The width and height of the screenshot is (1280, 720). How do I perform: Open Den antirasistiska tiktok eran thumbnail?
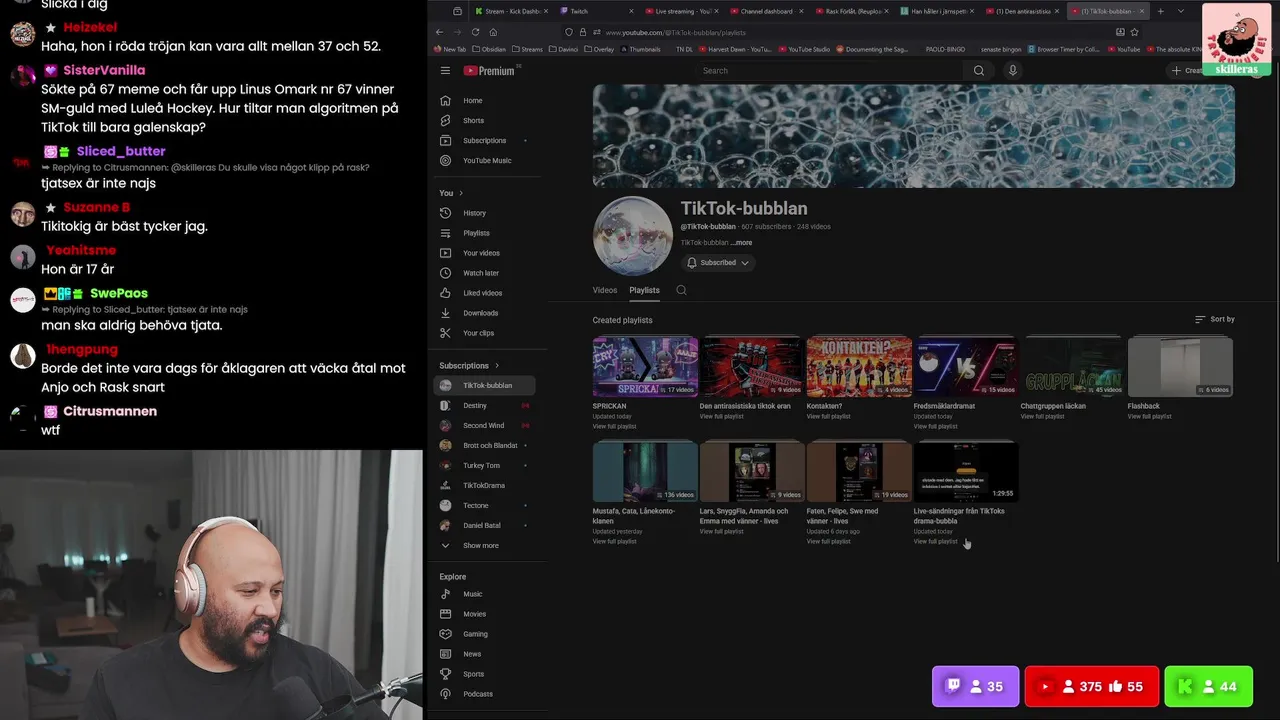pyautogui.click(x=752, y=367)
